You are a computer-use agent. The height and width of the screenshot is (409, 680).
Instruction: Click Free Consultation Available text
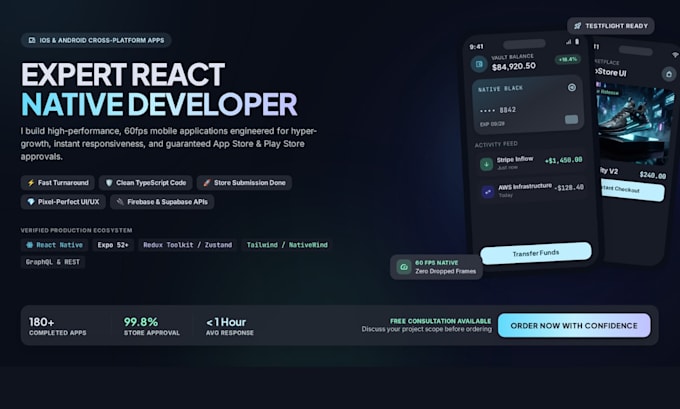(441, 321)
